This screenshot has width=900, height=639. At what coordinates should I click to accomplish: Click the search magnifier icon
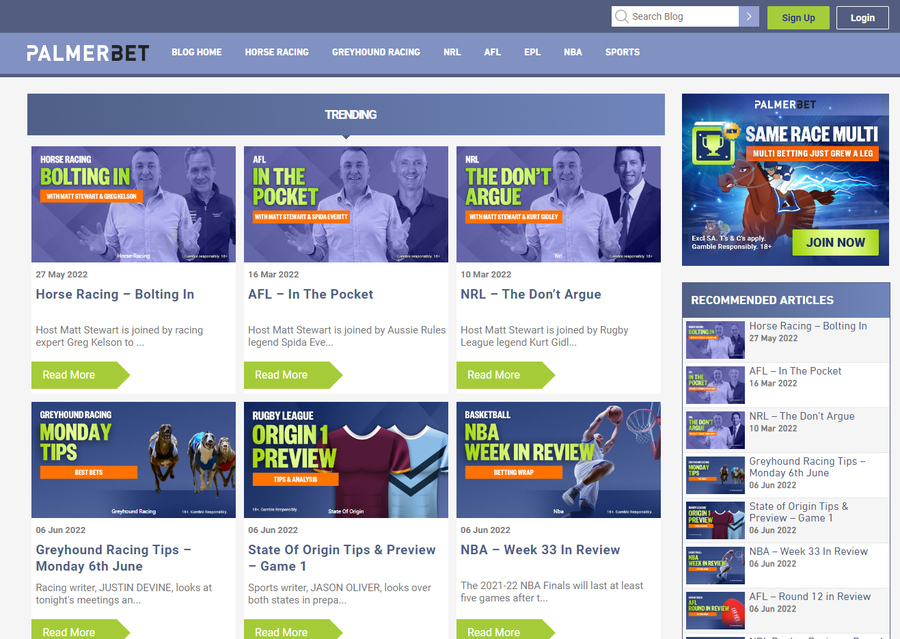click(x=621, y=17)
